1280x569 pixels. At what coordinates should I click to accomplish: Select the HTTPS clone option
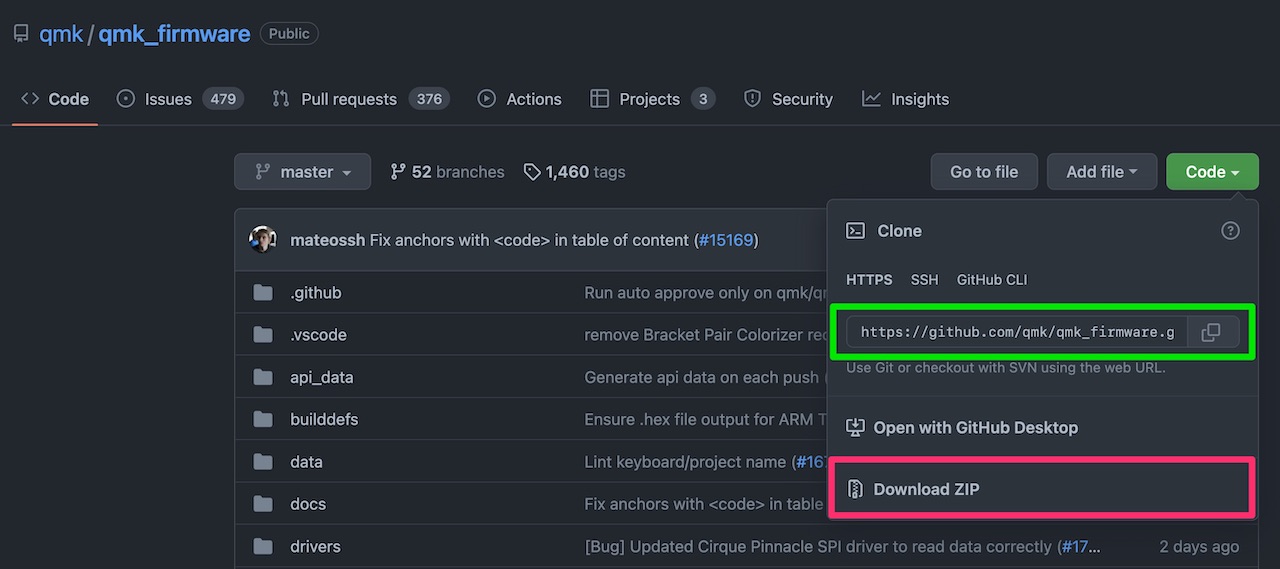coord(869,280)
